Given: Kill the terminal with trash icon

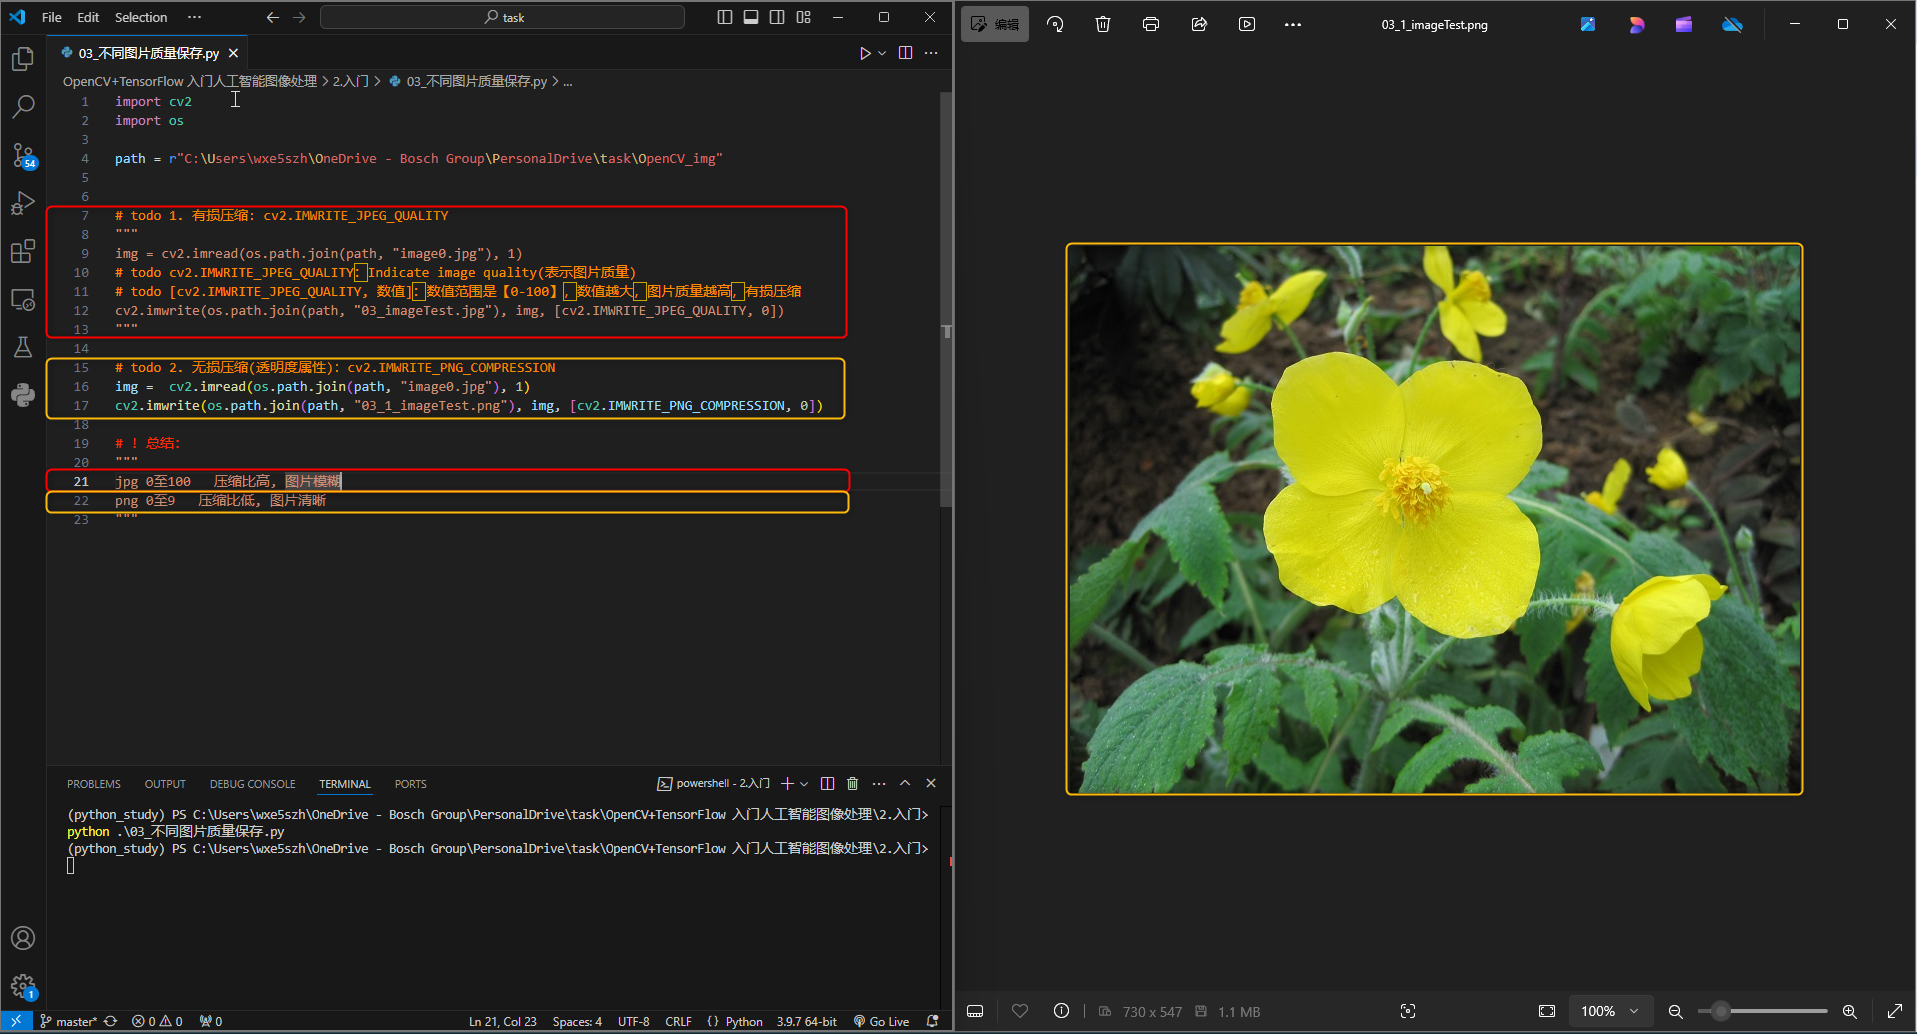Looking at the screenshot, I should [852, 784].
